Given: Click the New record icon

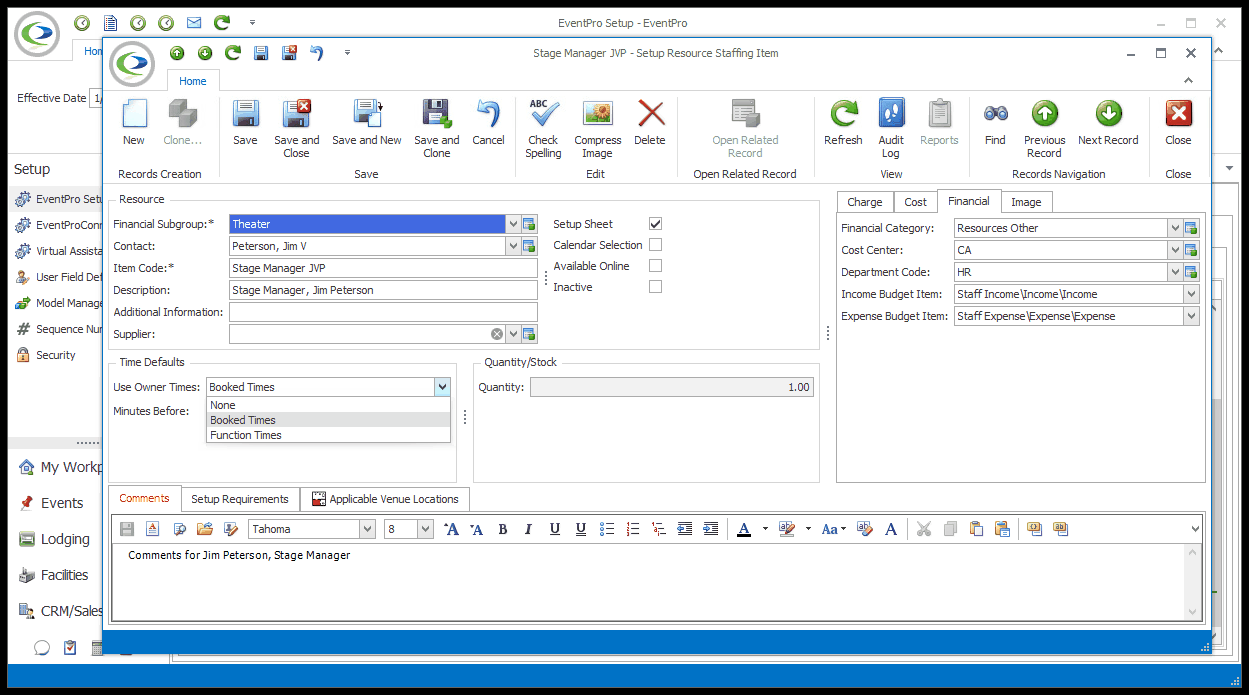Looking at the screenshot, I should [134, 114].
